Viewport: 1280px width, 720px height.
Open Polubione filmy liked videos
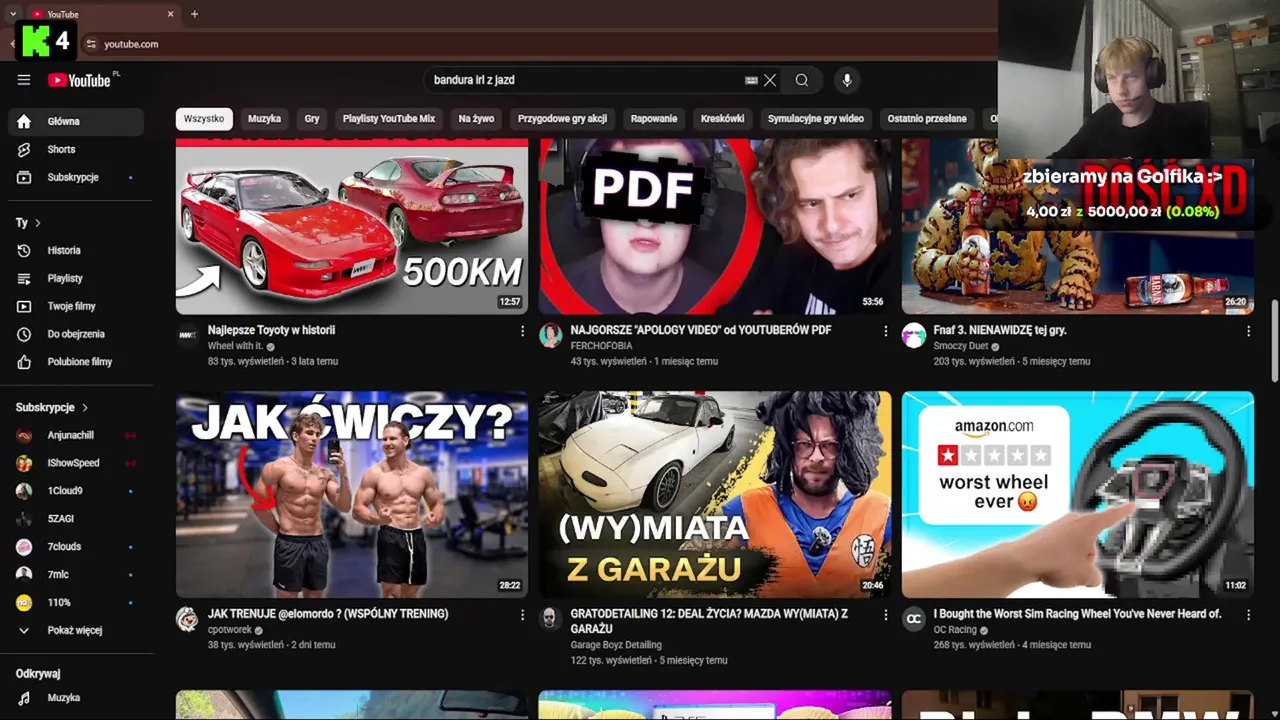76,362
